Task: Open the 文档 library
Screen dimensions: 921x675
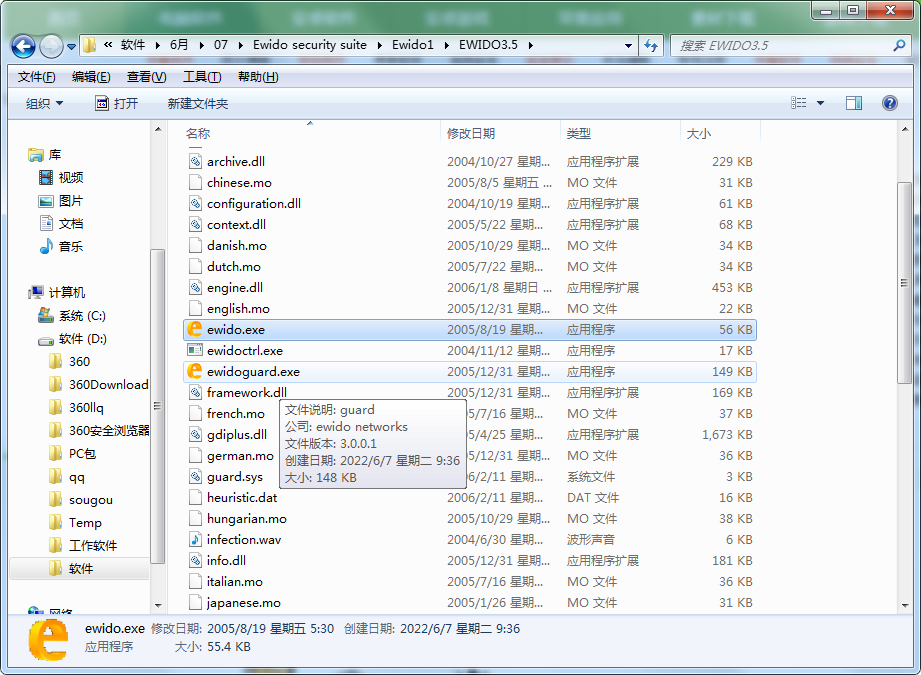Action: [61, 223]
